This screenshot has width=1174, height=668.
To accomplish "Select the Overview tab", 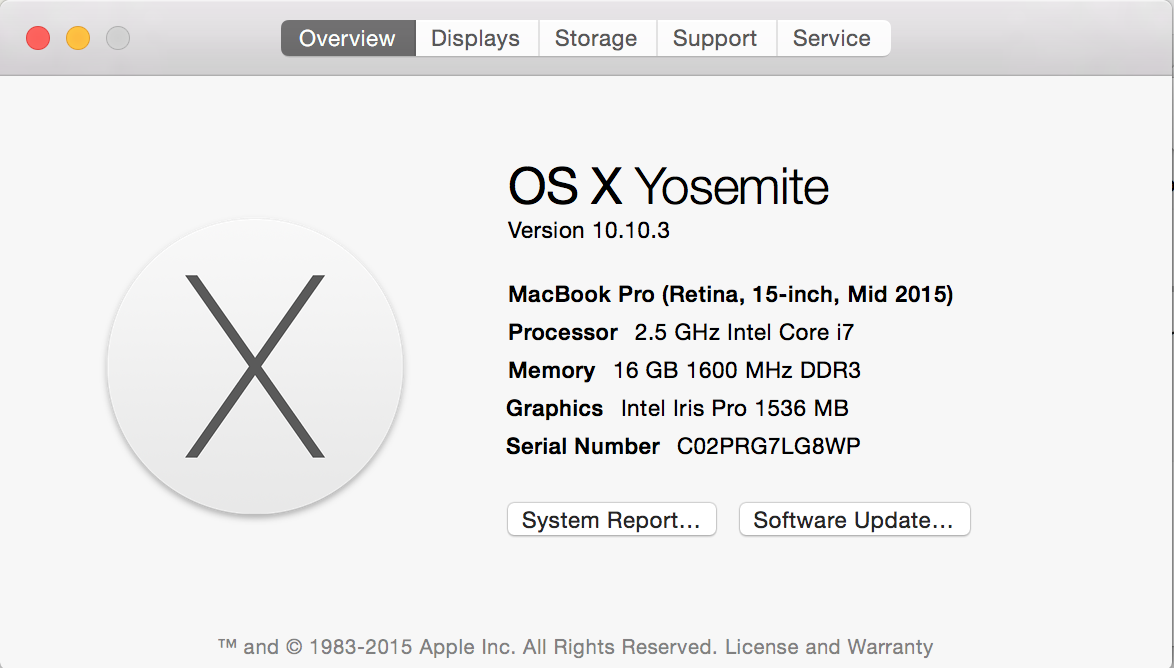I will coord(347,39).
